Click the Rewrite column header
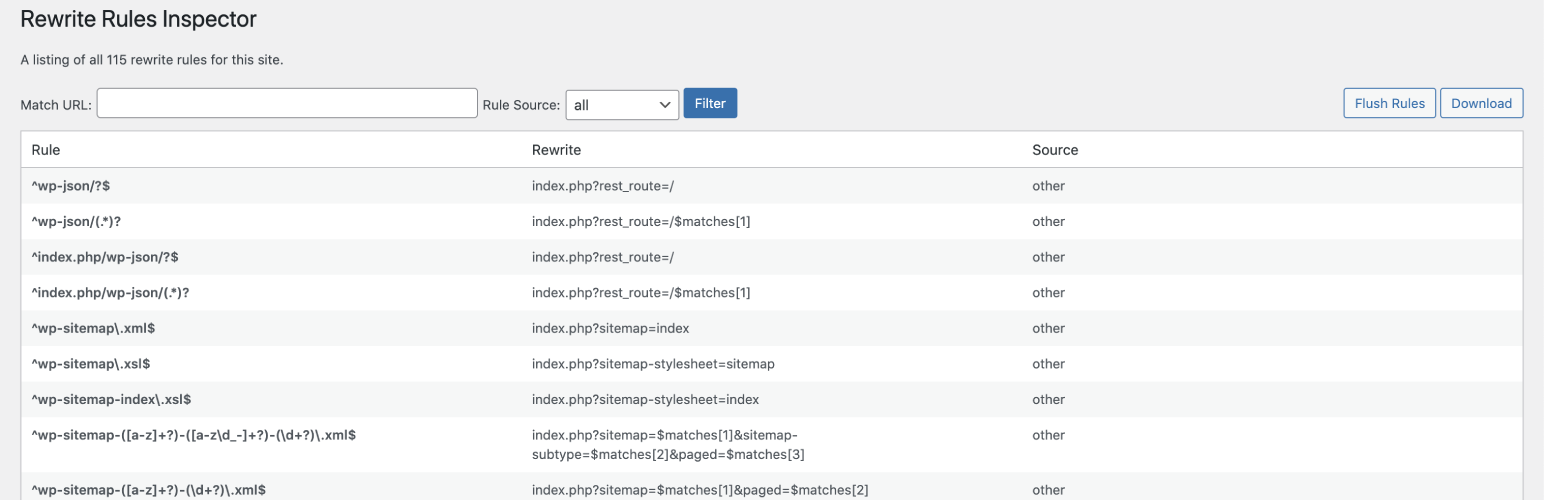Screen dimensions: 1544x500 556,150
